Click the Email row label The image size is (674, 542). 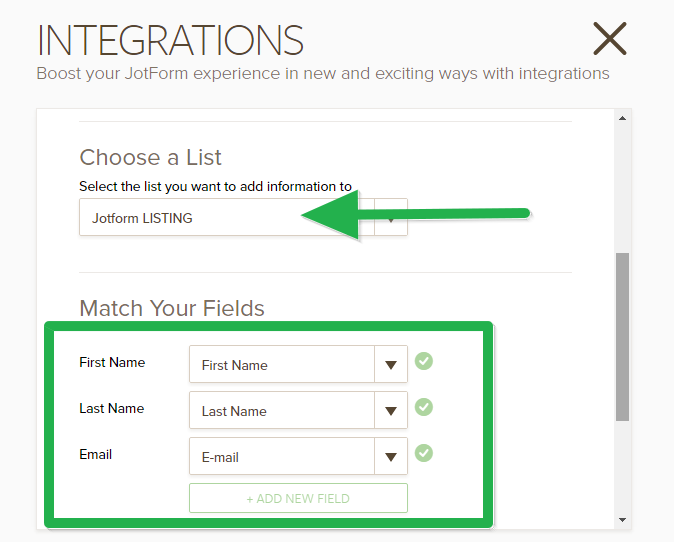click(x=96, y=454)
